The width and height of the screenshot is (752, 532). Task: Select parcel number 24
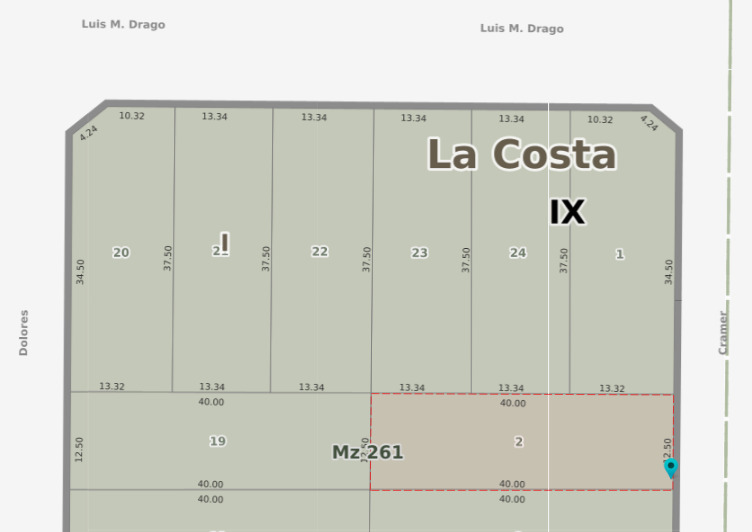point(517,253)
